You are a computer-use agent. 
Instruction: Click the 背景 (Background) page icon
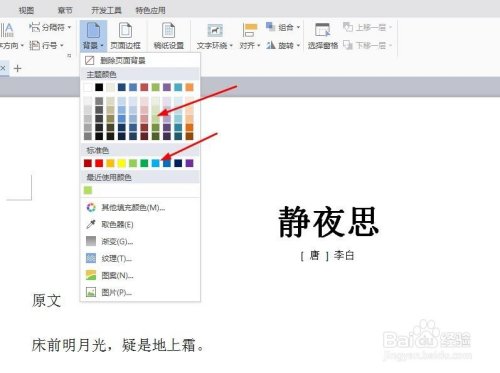pyautogui.click(x=93, y=30)
